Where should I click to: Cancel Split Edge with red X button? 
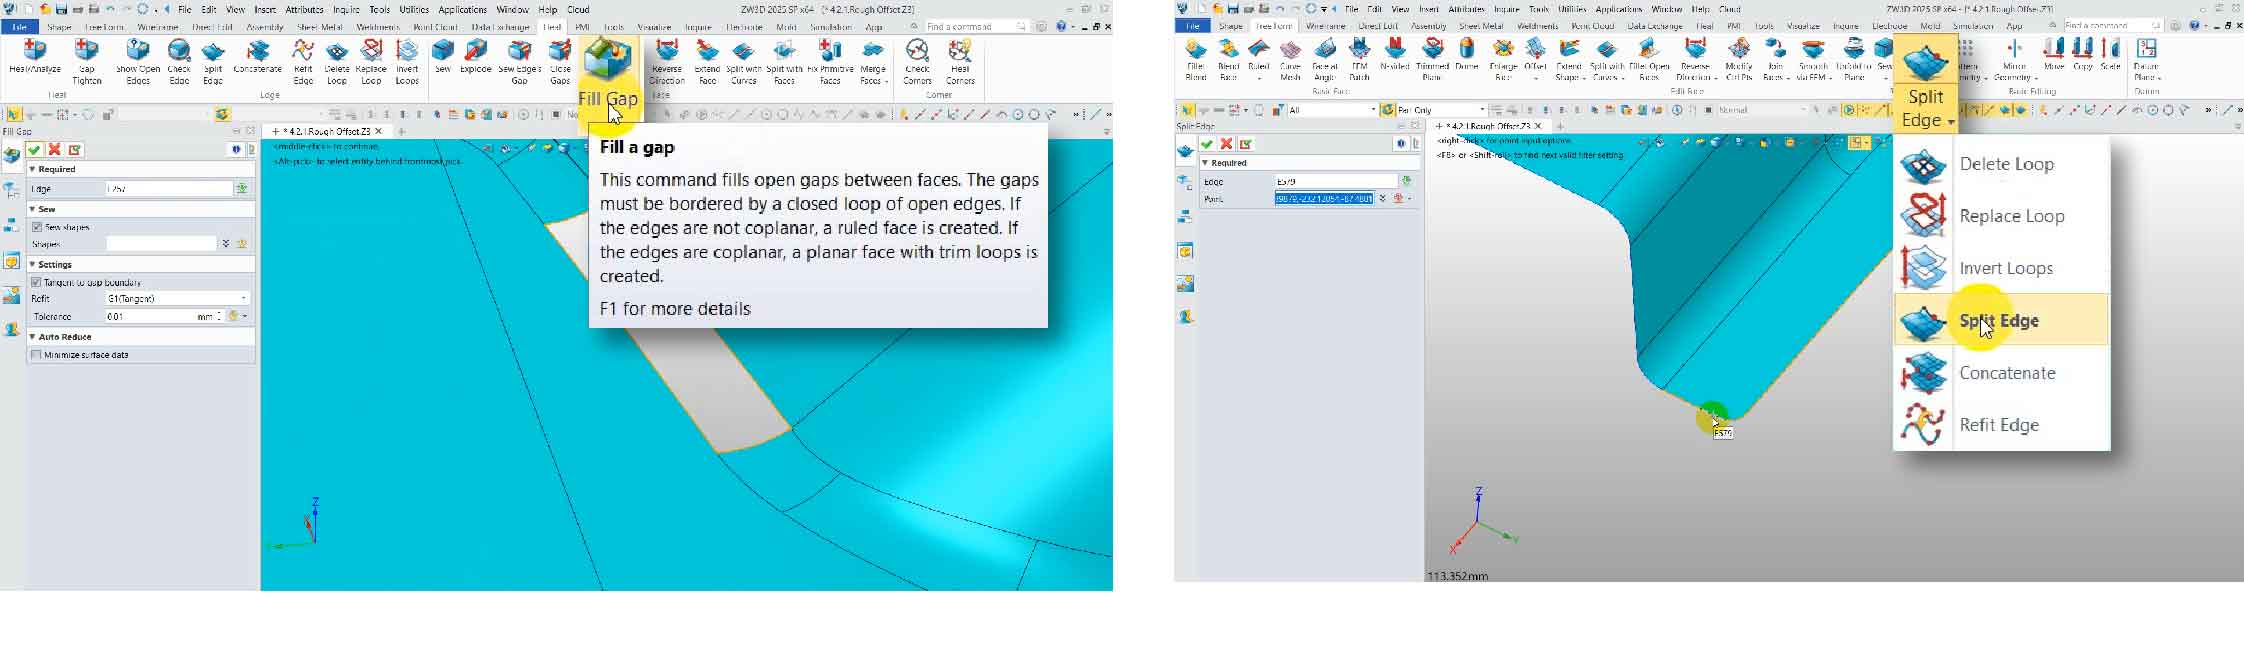point(1226,144)
